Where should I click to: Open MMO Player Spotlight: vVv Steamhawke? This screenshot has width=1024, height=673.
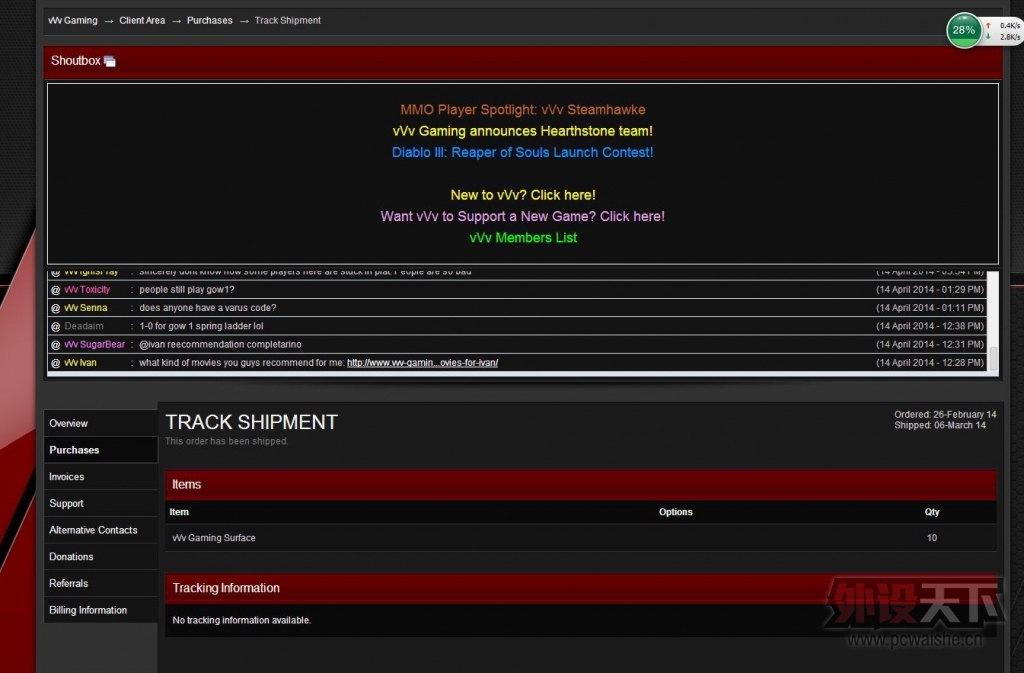click(x=522, y=110)
